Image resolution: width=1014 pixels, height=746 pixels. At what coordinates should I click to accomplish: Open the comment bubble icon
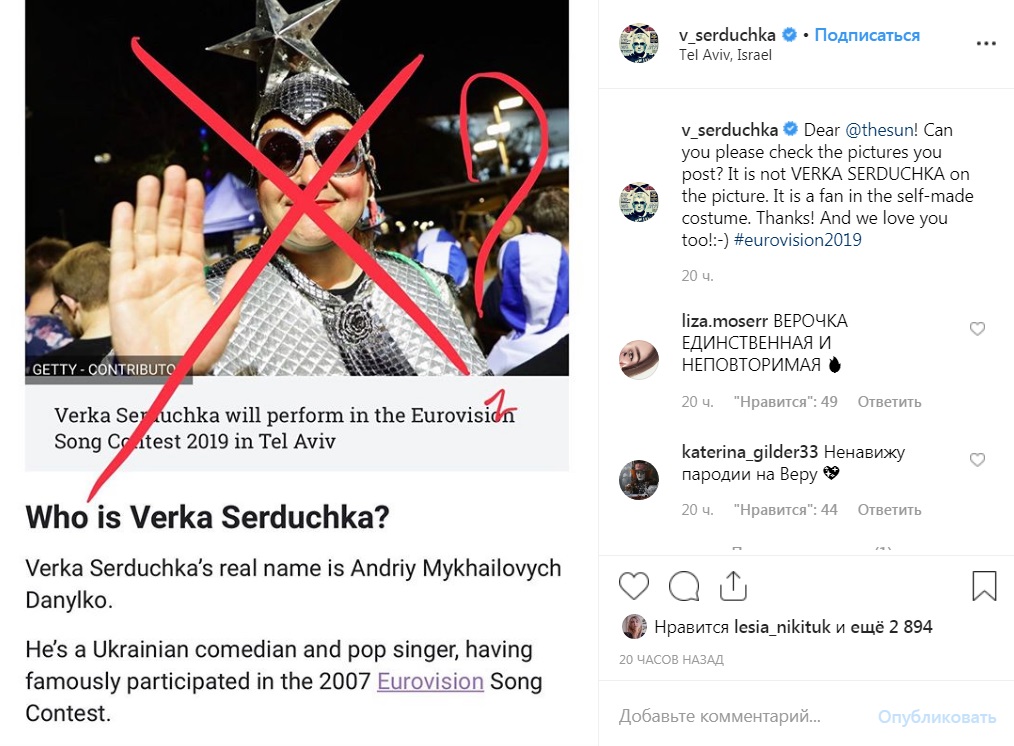(684, 586)
